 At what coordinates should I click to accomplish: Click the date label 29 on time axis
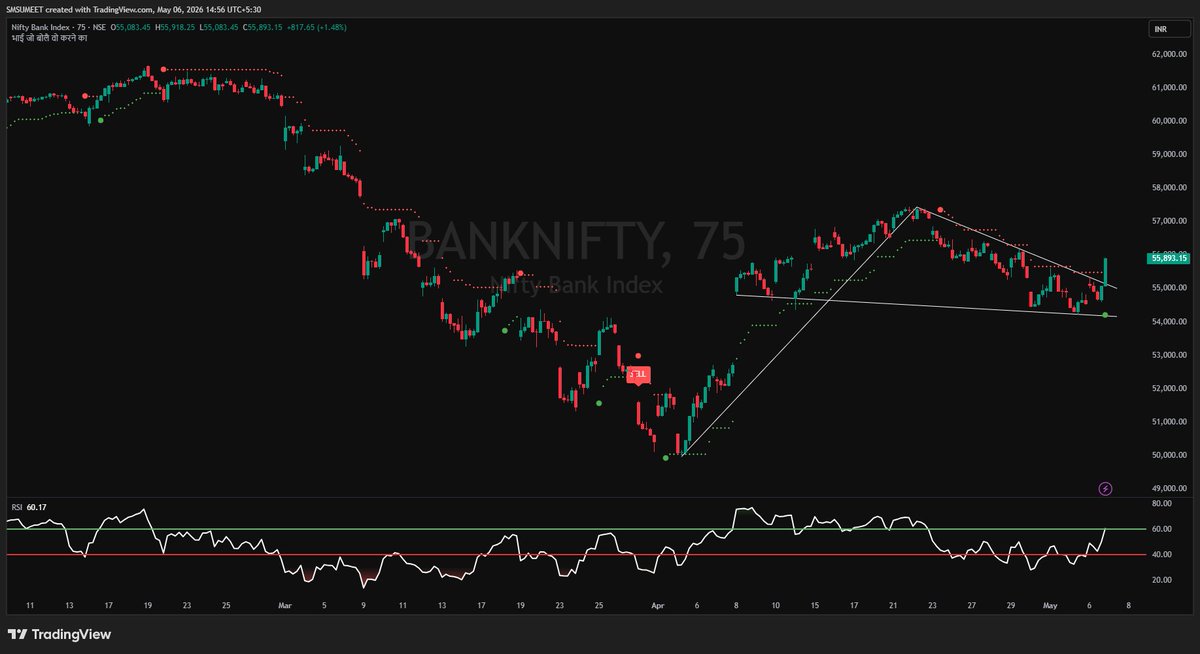click(x=1010, y=606)
